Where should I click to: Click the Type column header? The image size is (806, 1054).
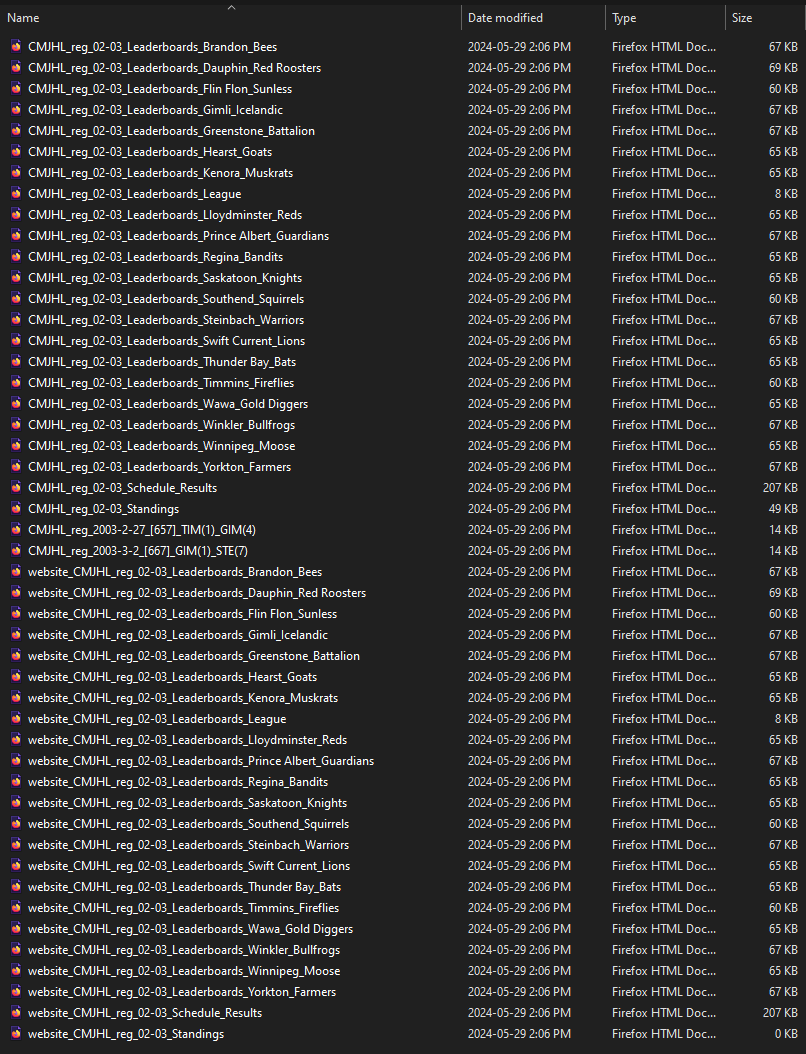tap(624, 18)
